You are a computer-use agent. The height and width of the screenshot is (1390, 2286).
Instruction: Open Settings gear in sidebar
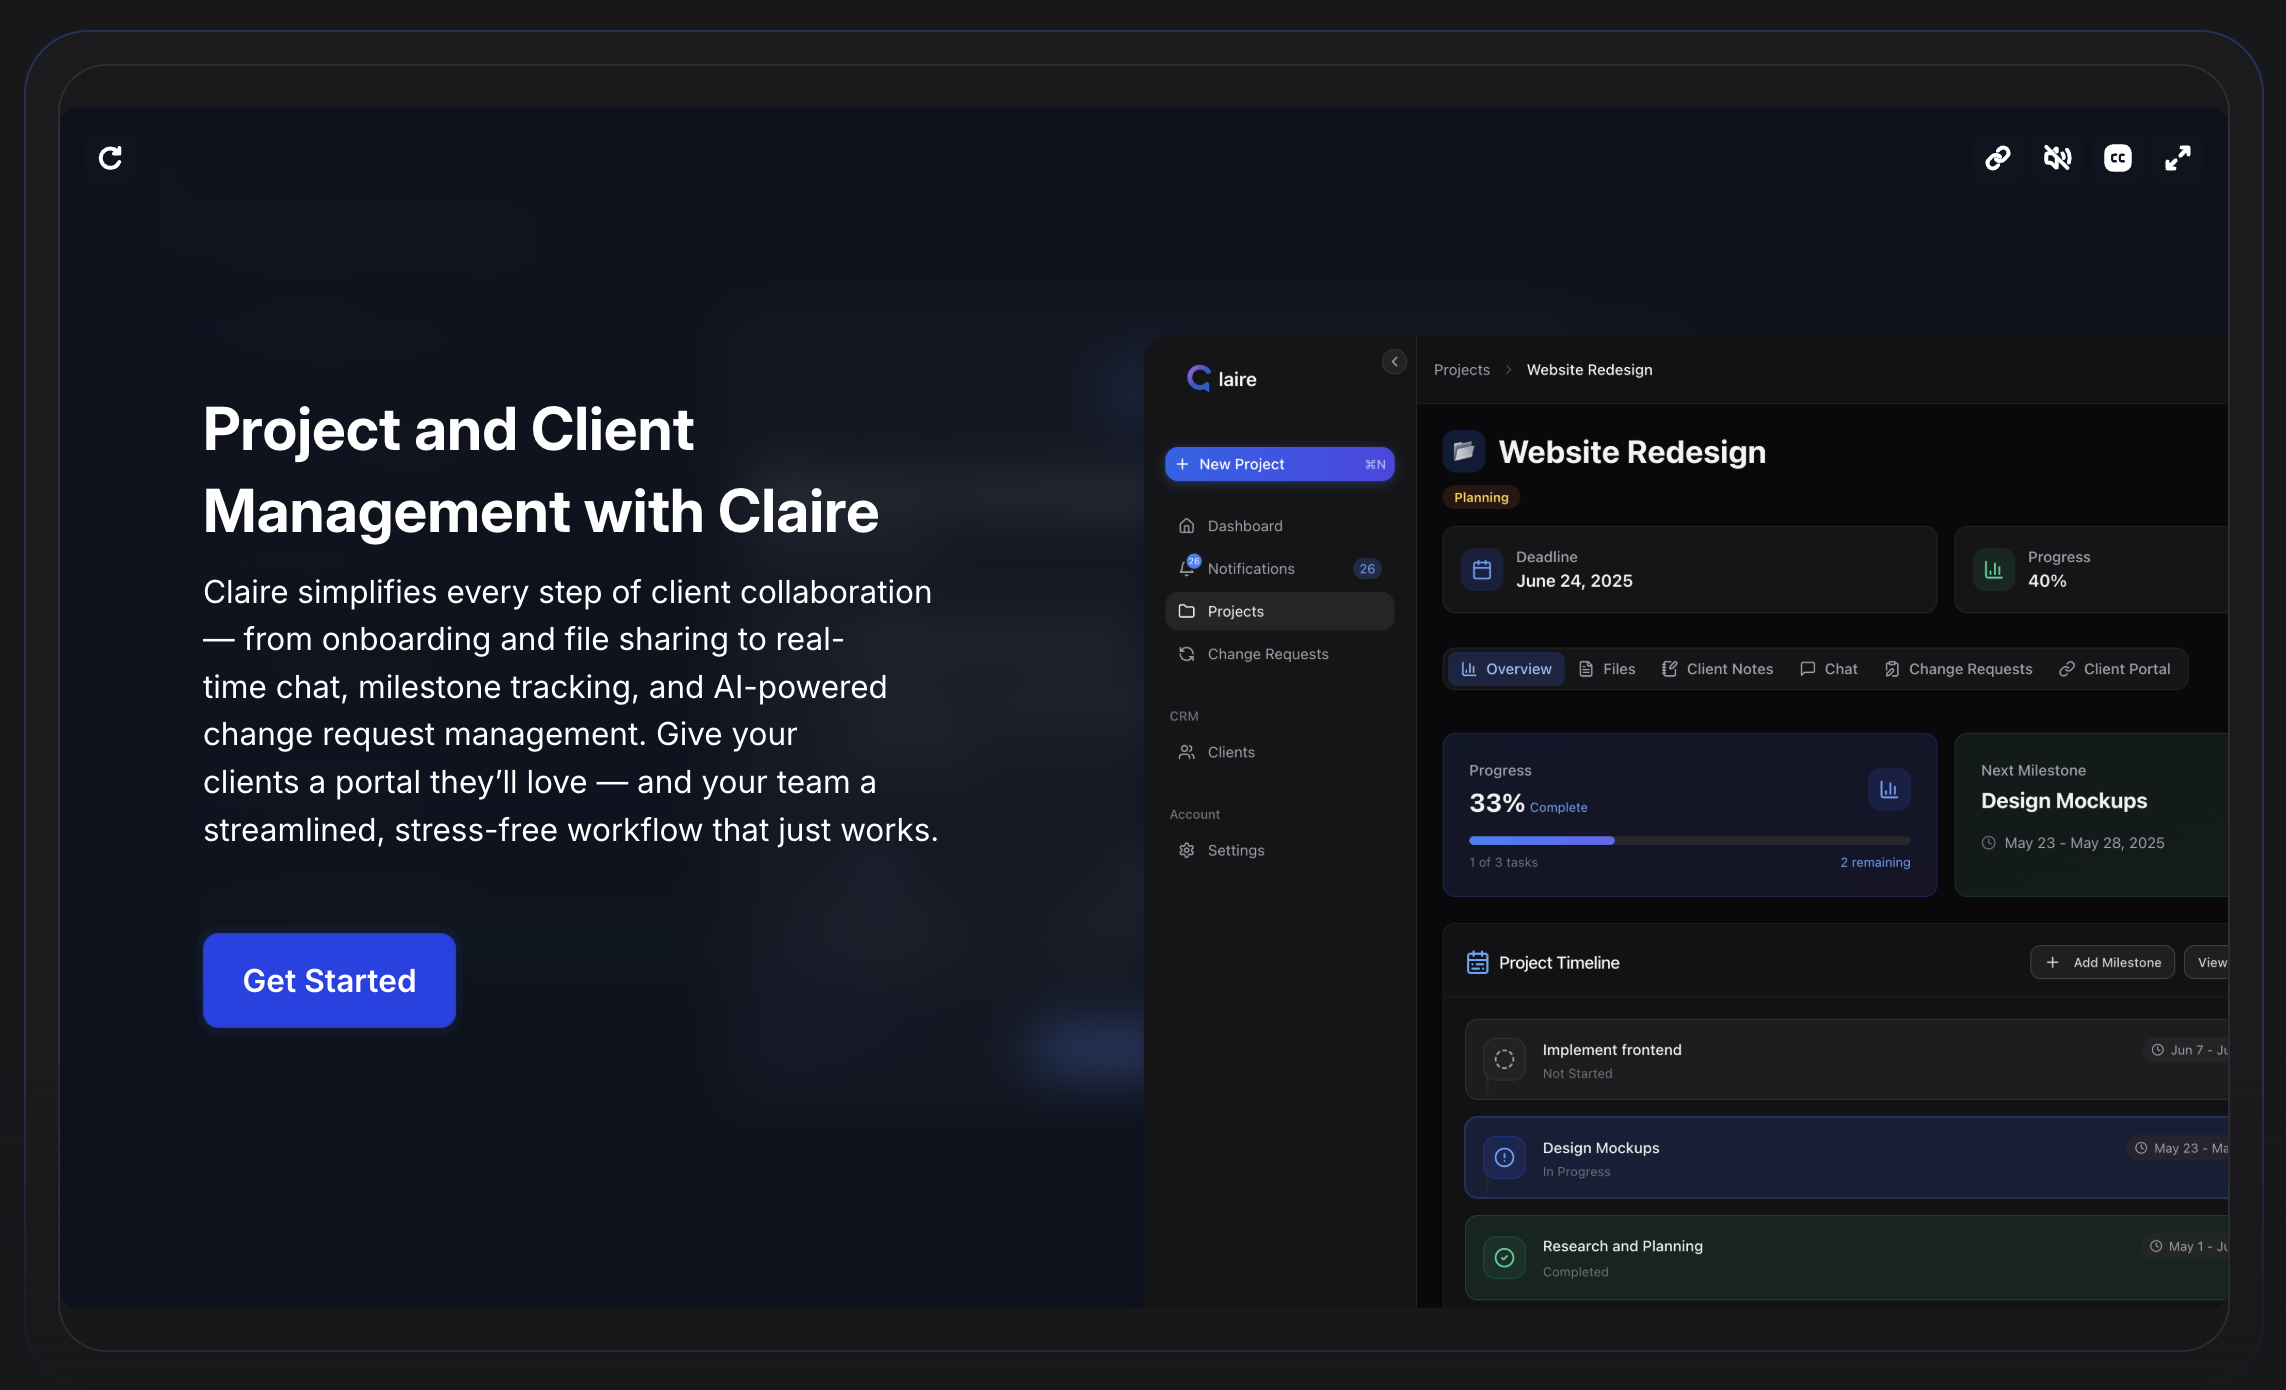1187,850
